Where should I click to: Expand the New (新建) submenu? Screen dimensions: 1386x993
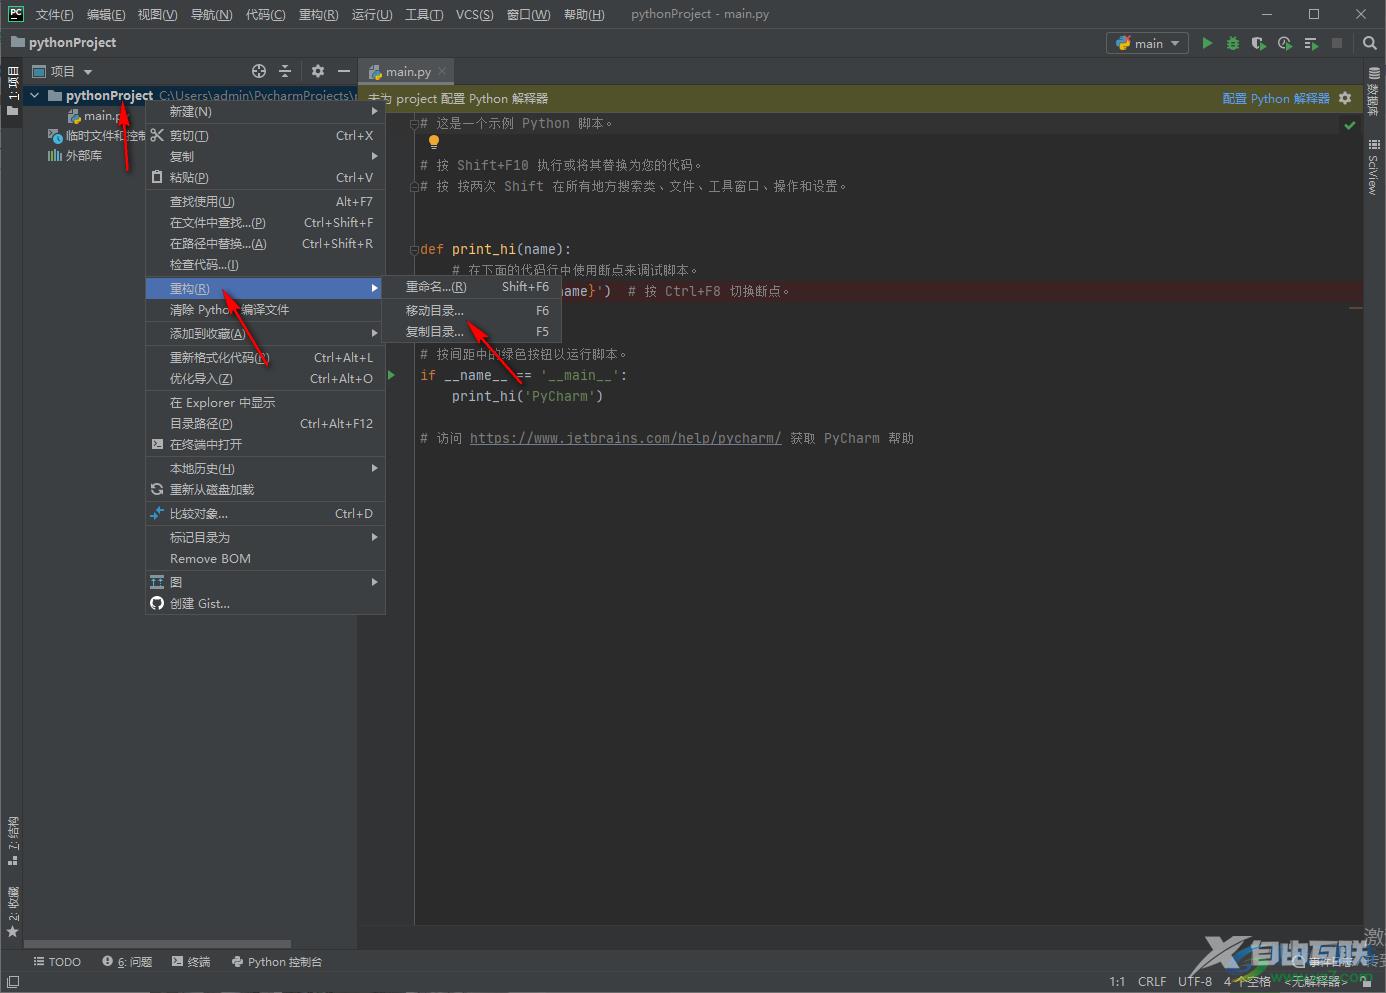(x=265, y=112)
